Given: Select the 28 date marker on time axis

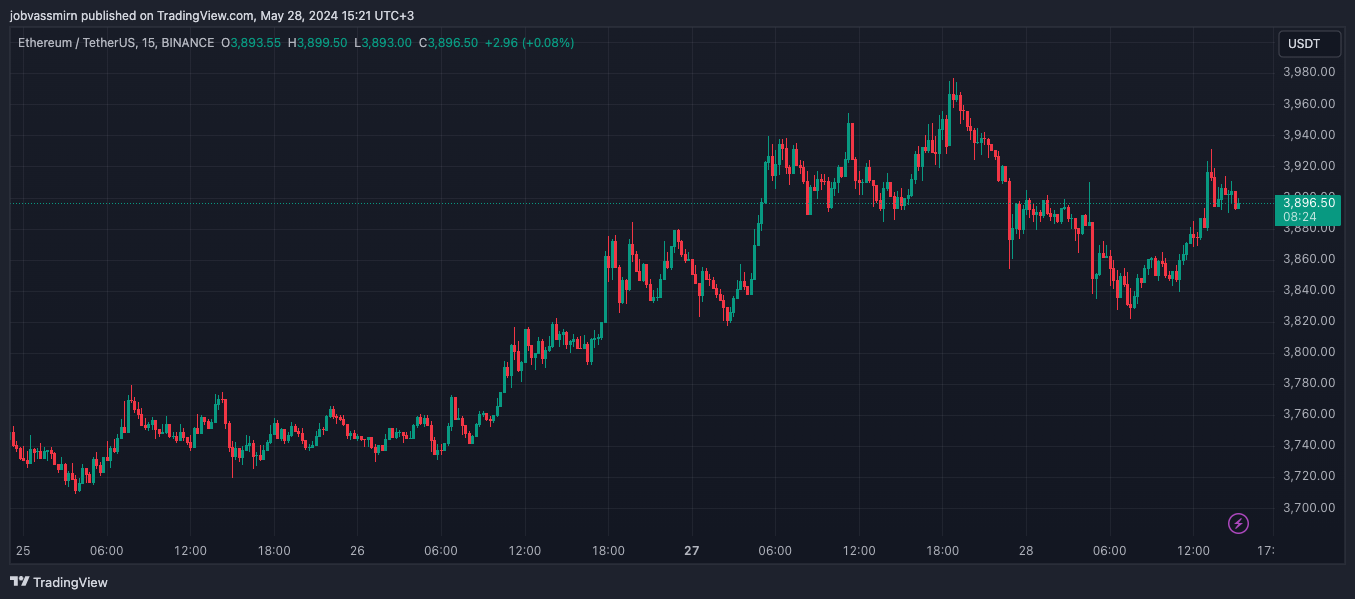Looking at the screenshot, I should [1026, 551].
